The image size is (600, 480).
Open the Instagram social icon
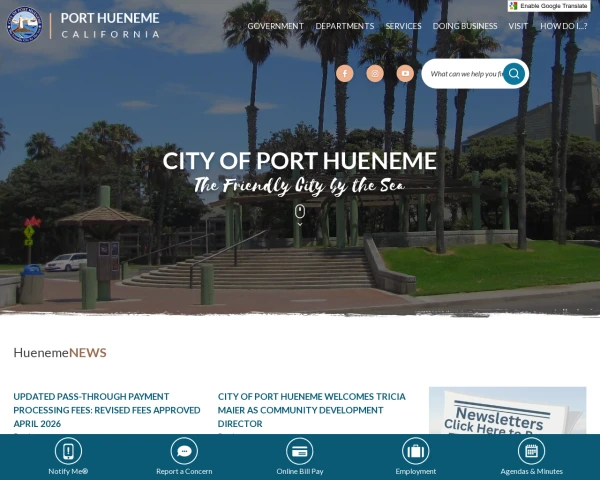[x=375, y=73]
